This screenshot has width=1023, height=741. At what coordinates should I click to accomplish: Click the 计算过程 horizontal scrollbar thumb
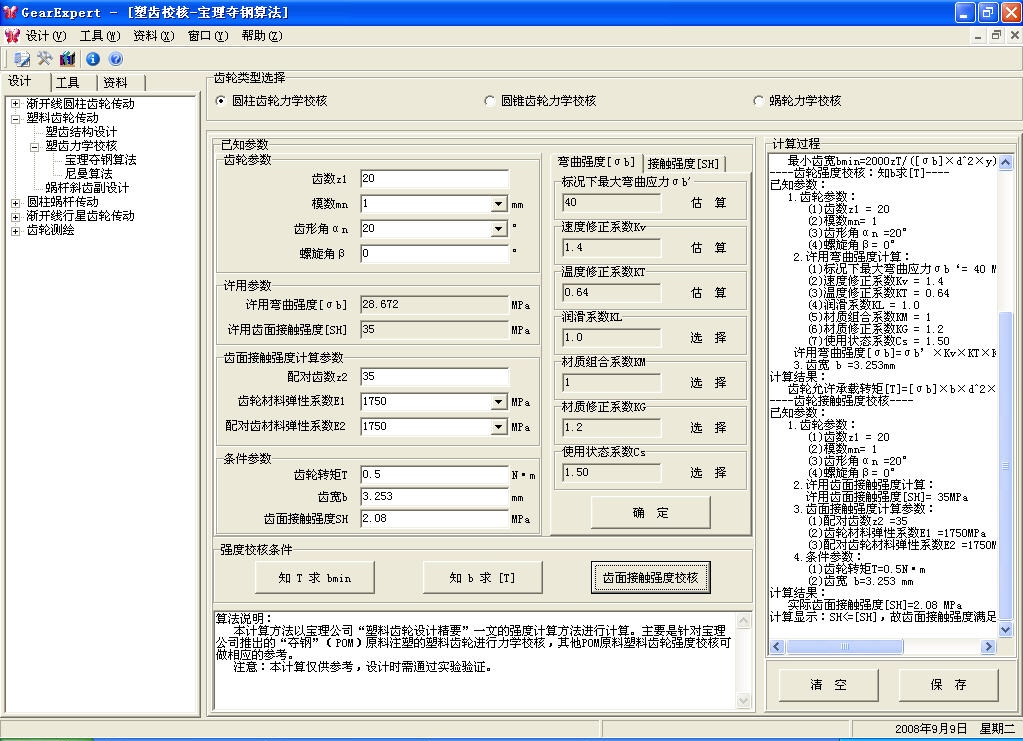(844, 646)
